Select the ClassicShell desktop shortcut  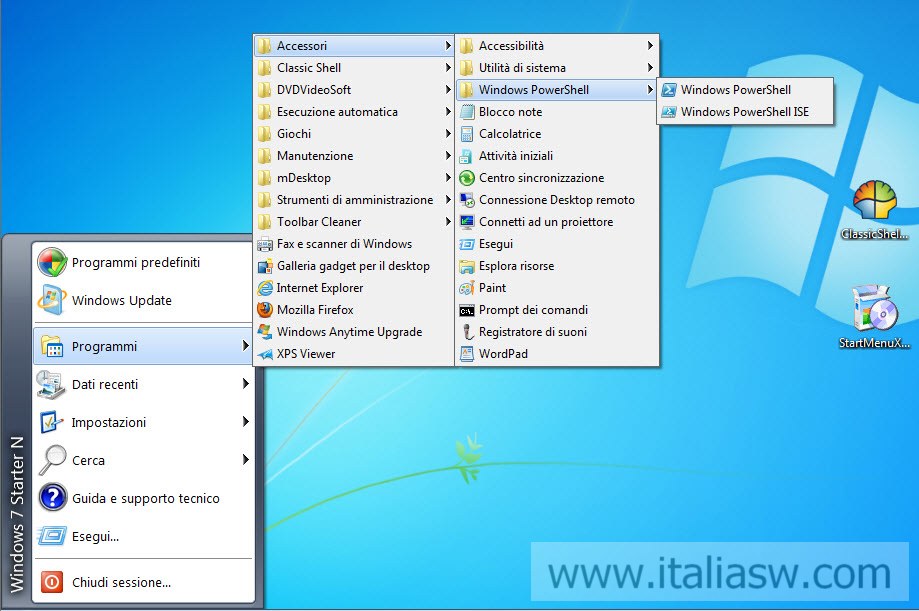(x=874, y=211)
